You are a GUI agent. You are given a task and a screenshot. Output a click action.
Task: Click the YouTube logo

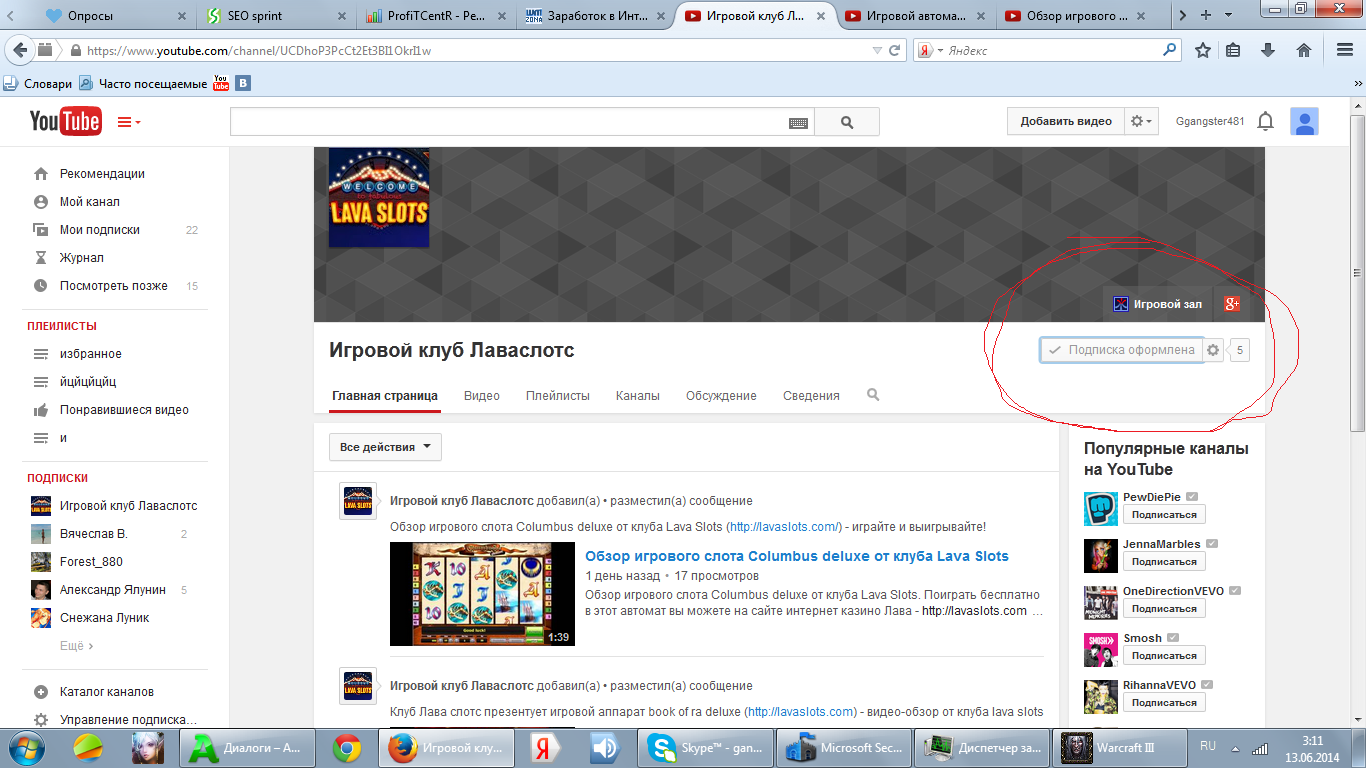pyautogui.click(x=65, y=121)
